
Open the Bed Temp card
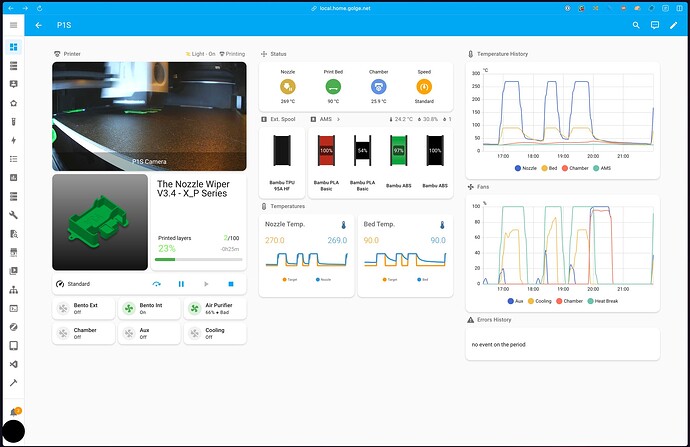point(405,256)
